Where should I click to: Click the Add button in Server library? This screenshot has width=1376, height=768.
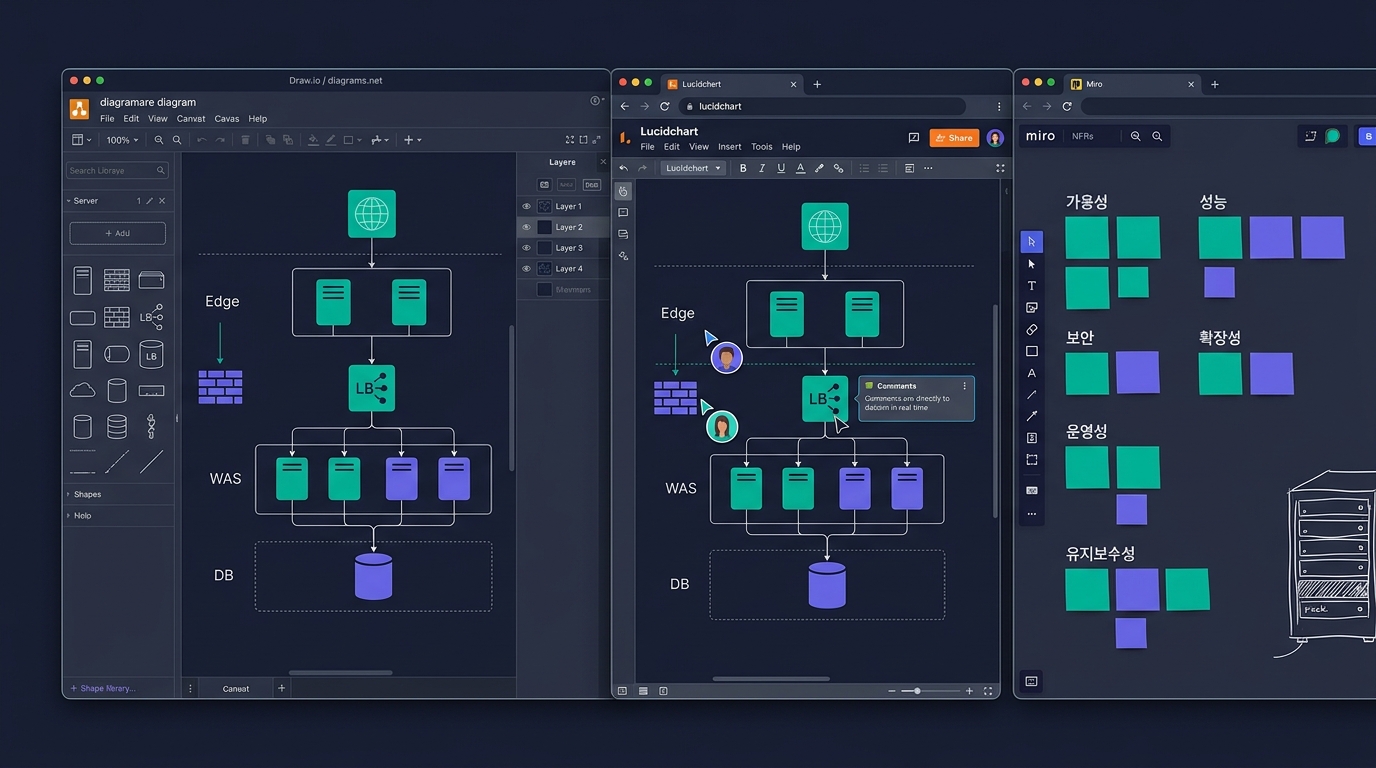click(x=117, y=233)
